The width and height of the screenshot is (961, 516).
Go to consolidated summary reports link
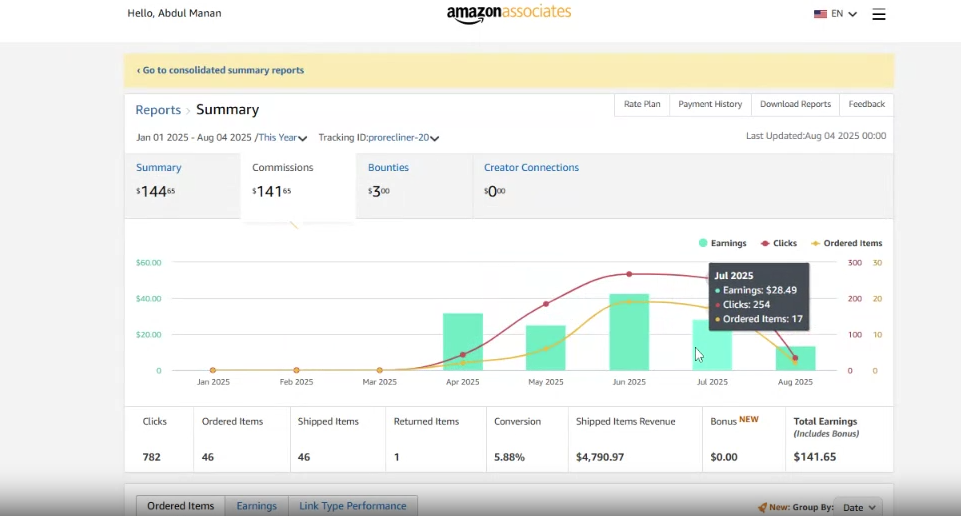click(220, 70)
